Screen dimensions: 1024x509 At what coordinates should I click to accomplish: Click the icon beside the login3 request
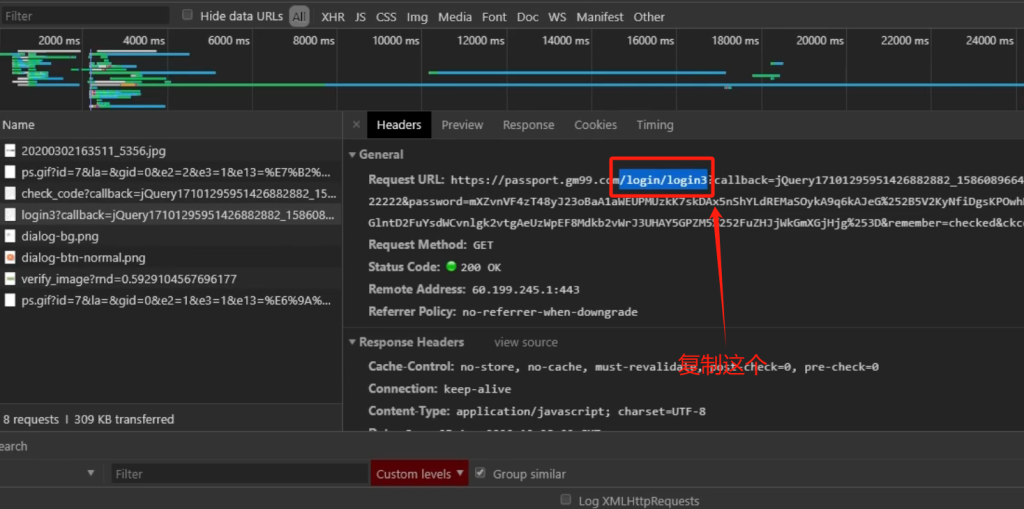coord(10,215)
